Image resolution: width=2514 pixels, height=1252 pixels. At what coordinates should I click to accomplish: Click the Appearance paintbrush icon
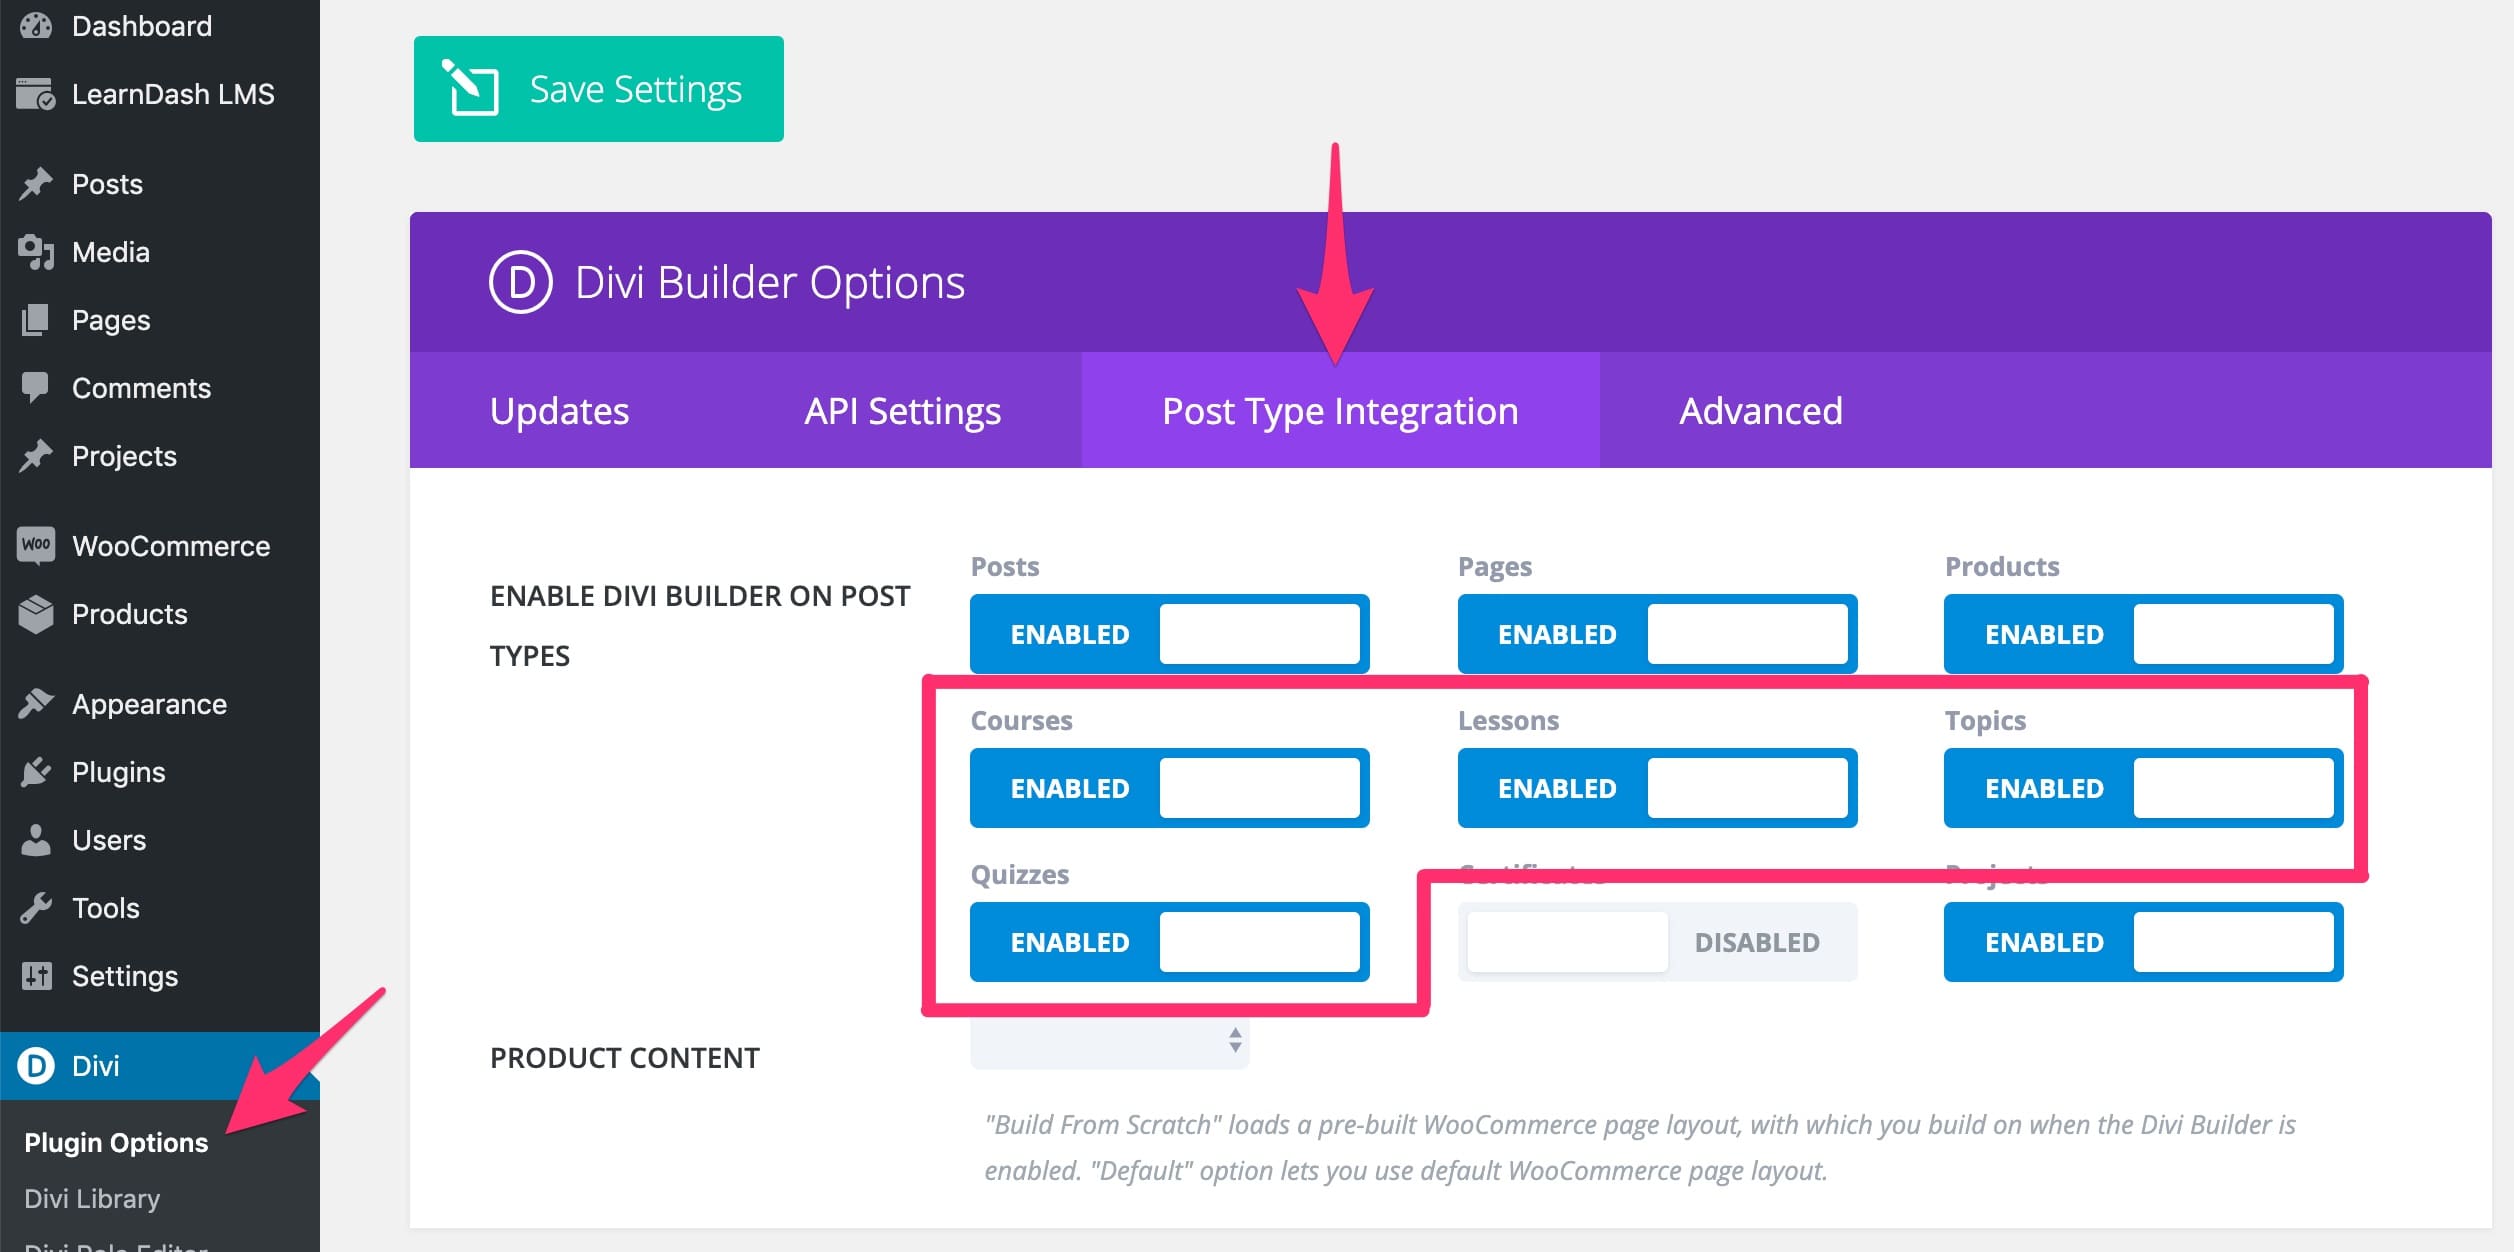(x=36, y=704)
